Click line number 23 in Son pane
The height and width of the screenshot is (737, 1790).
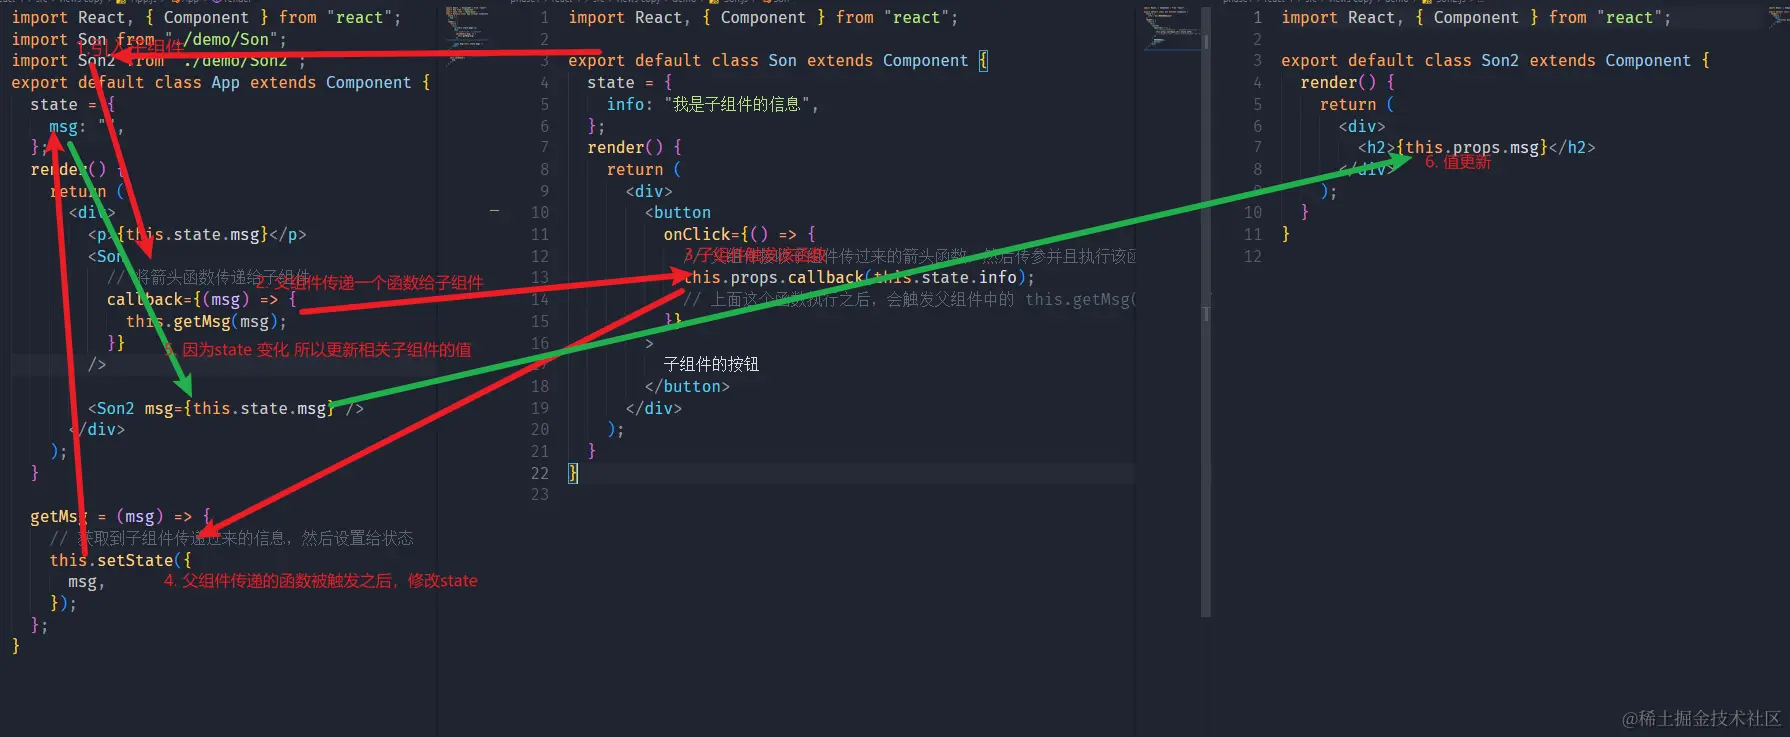pos(540,494)
